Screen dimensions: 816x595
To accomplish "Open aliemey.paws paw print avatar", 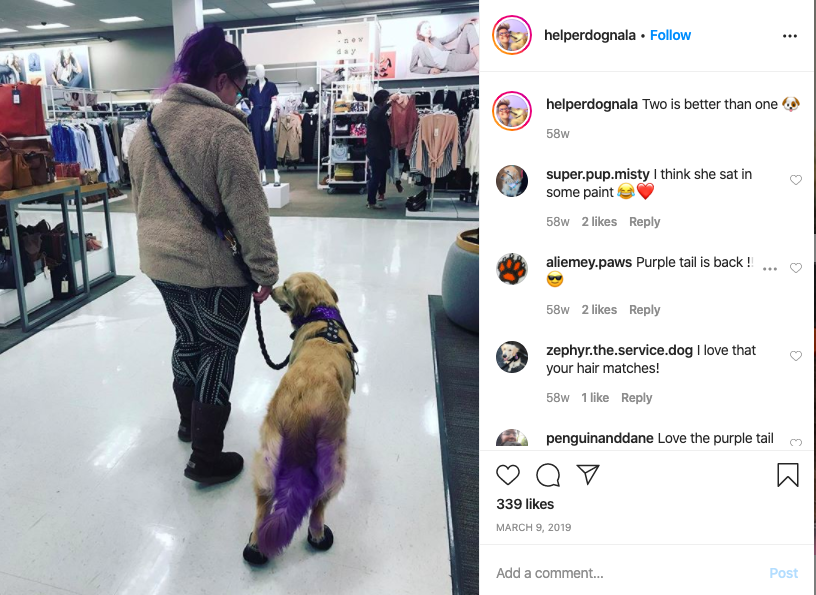I will pyautogui.click(x=512, y=269).
